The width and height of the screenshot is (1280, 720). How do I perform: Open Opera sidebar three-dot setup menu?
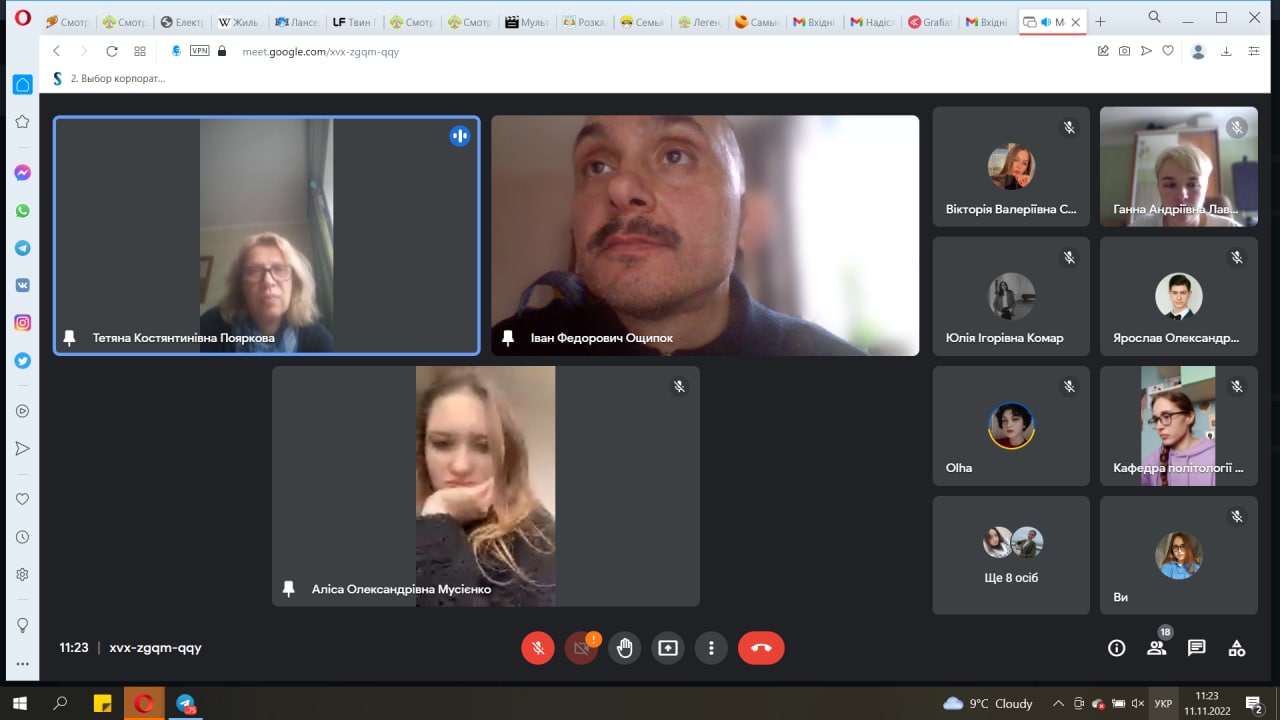tap(22, 663)
